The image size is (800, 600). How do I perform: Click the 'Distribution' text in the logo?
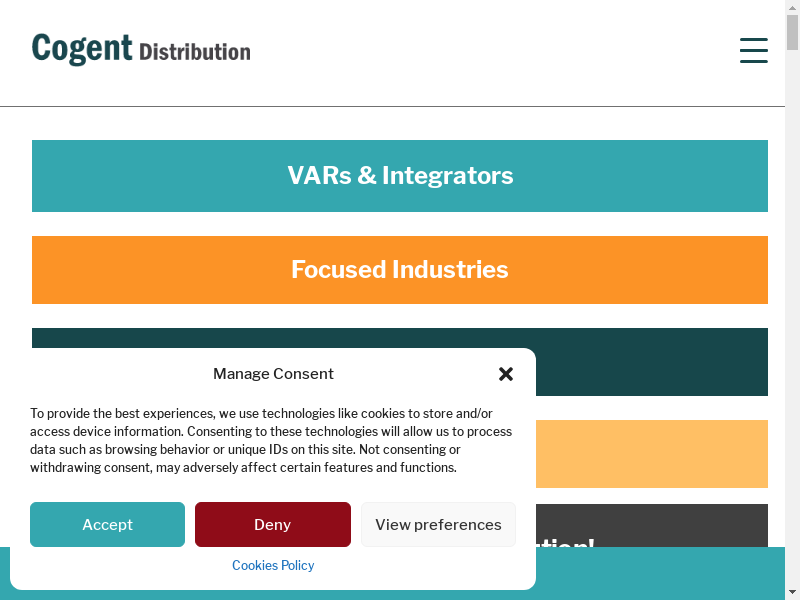click(x=195, y=52)
